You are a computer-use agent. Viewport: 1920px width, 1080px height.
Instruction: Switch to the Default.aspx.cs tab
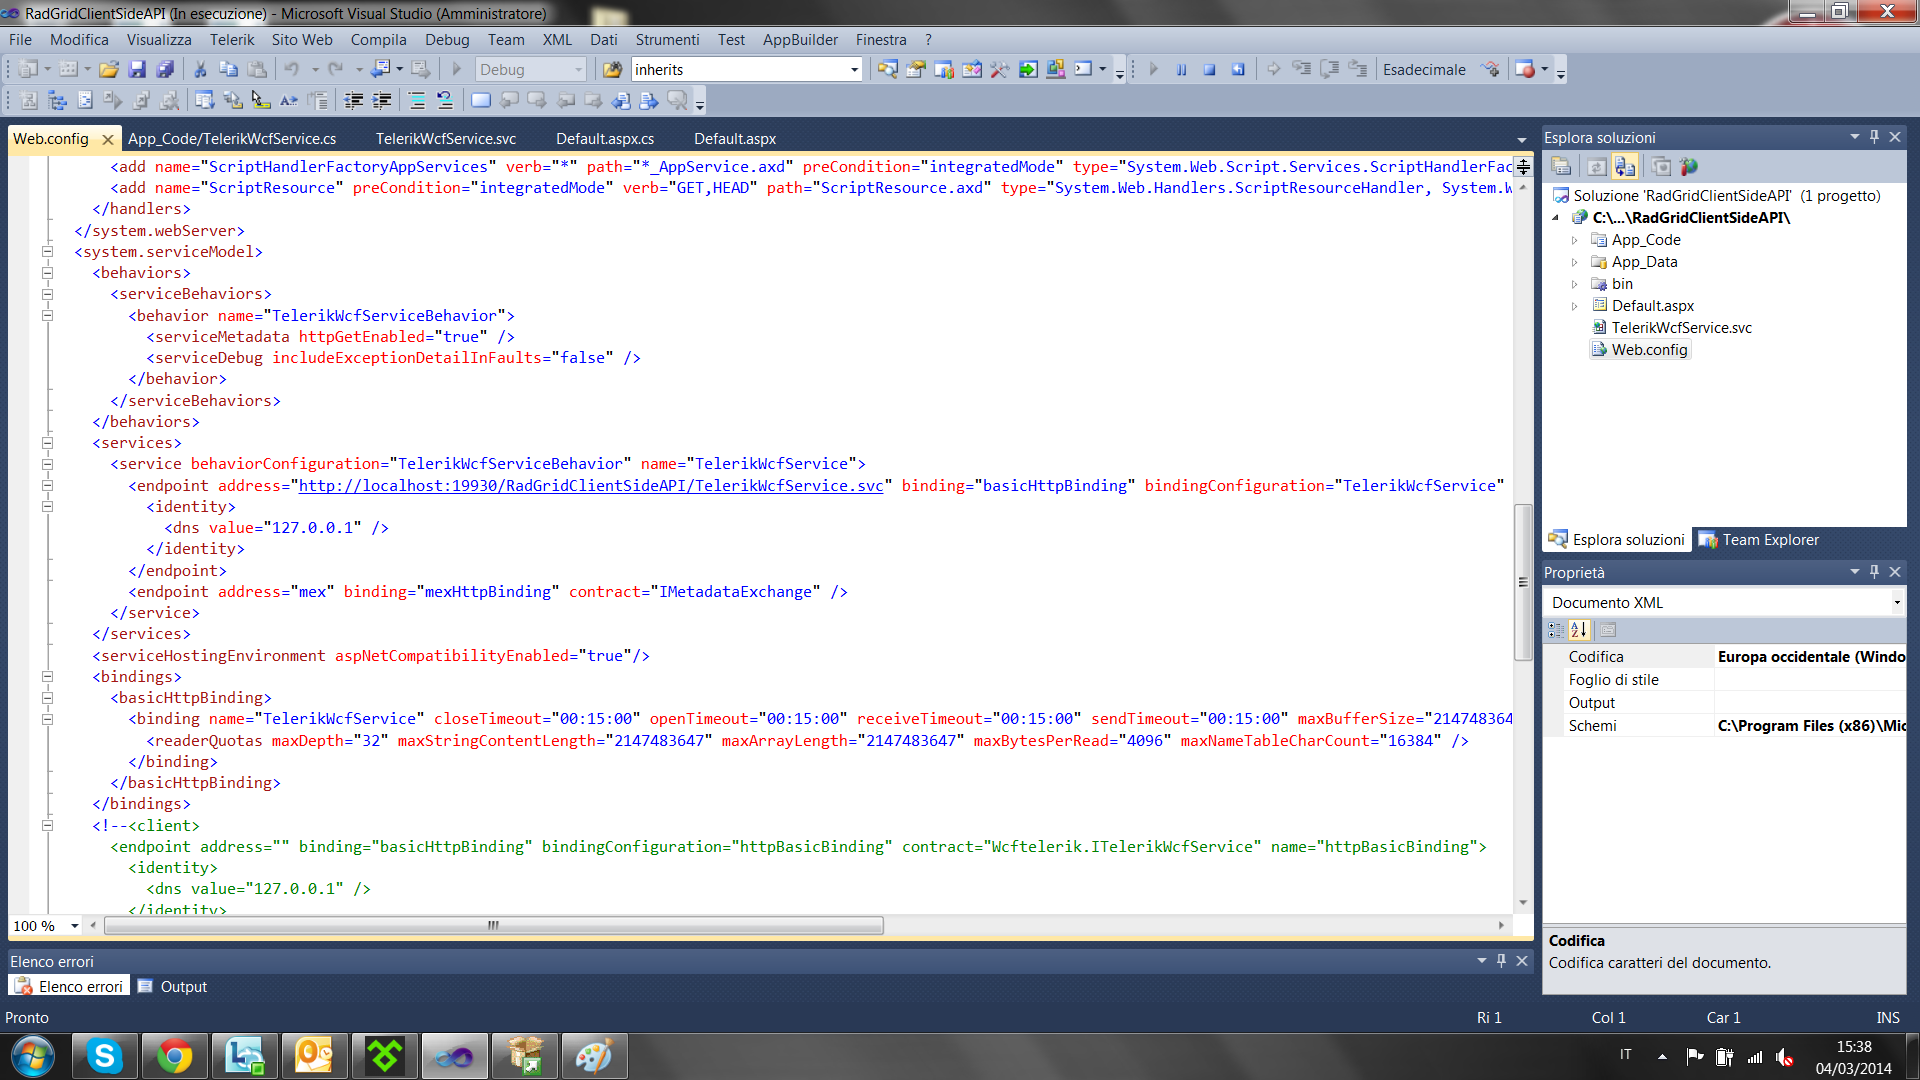[x=605, y=139]
